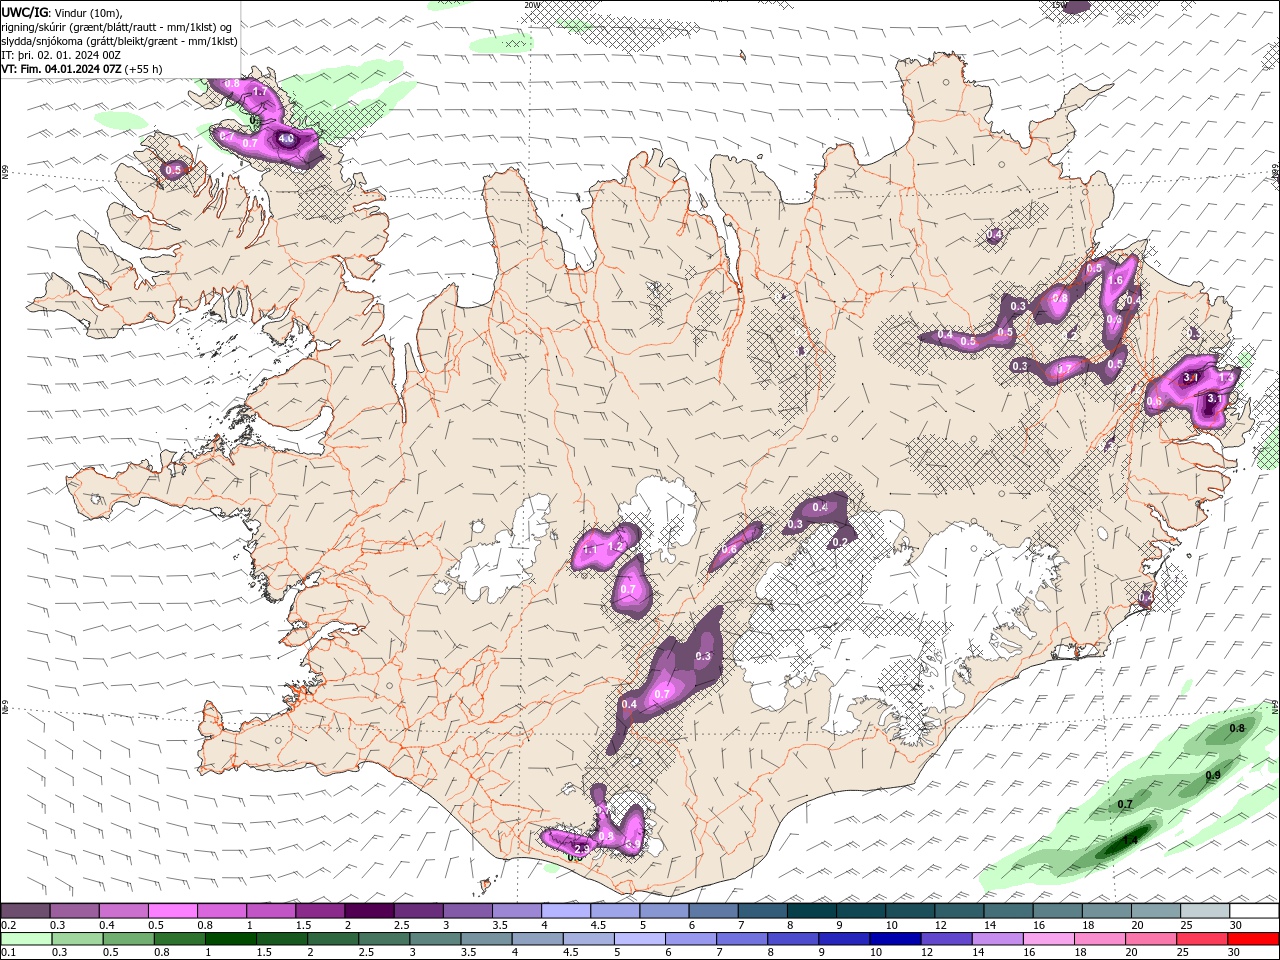
Task: Select the bright pink swatch between 0.5 and 0.8
Action: 172,911
